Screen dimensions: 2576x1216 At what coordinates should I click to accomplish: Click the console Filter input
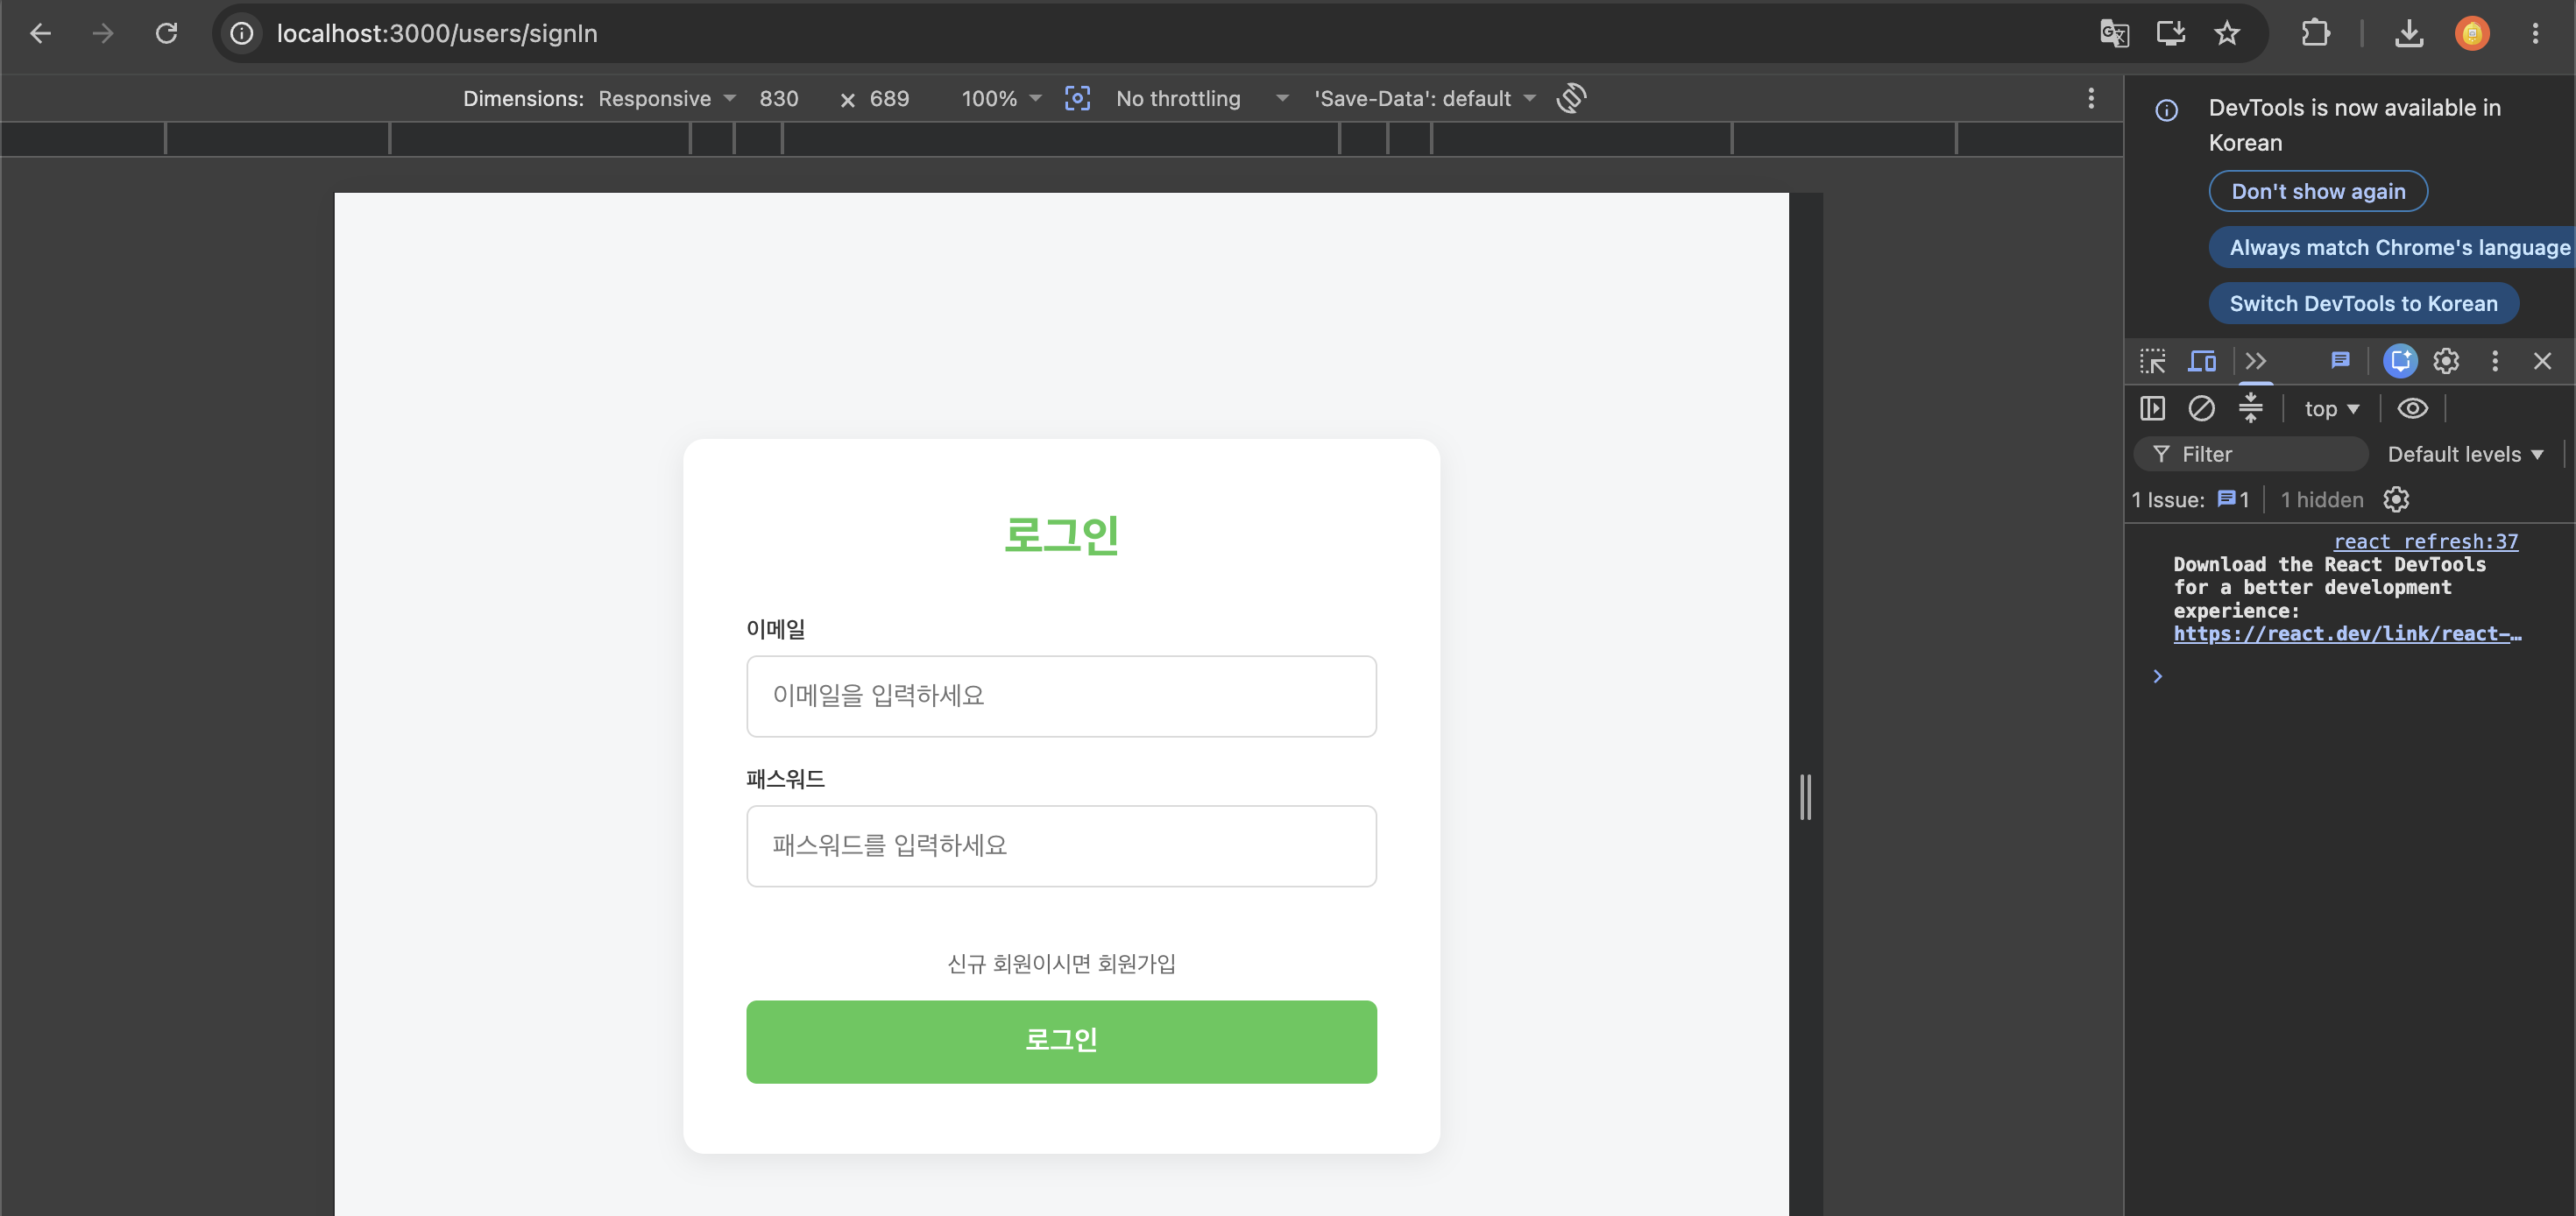(2251, 454)
